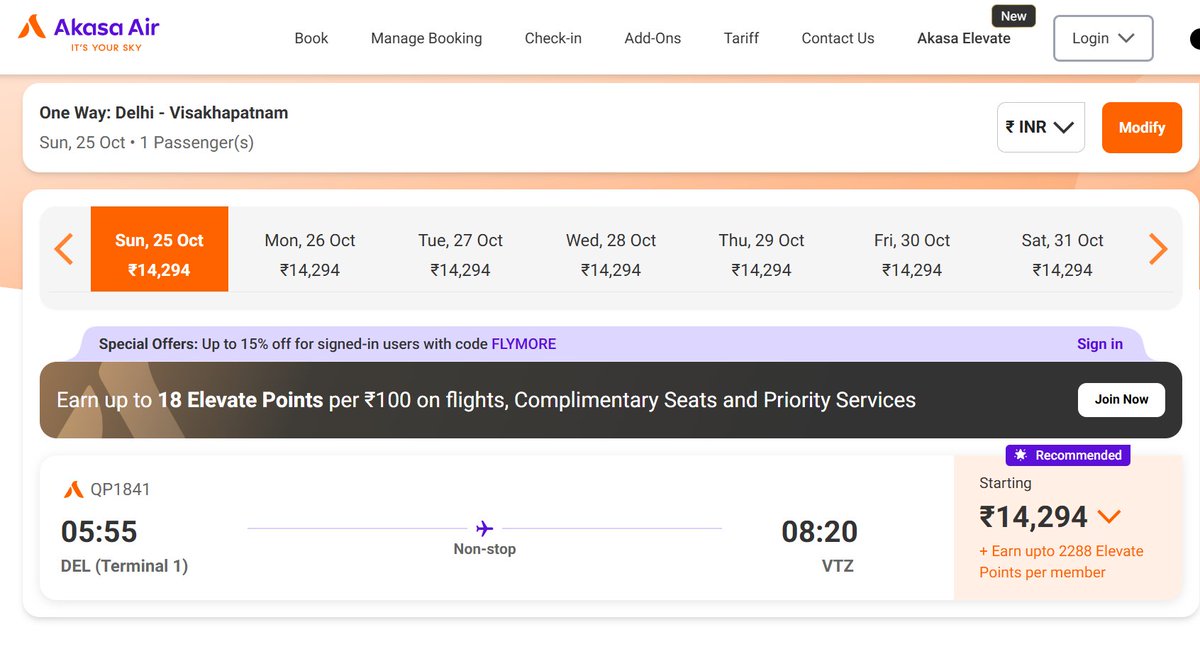The height and width of the screenshot is (654, 1200).
Task: Open the Login dropdown
Action: [1103, 38]
